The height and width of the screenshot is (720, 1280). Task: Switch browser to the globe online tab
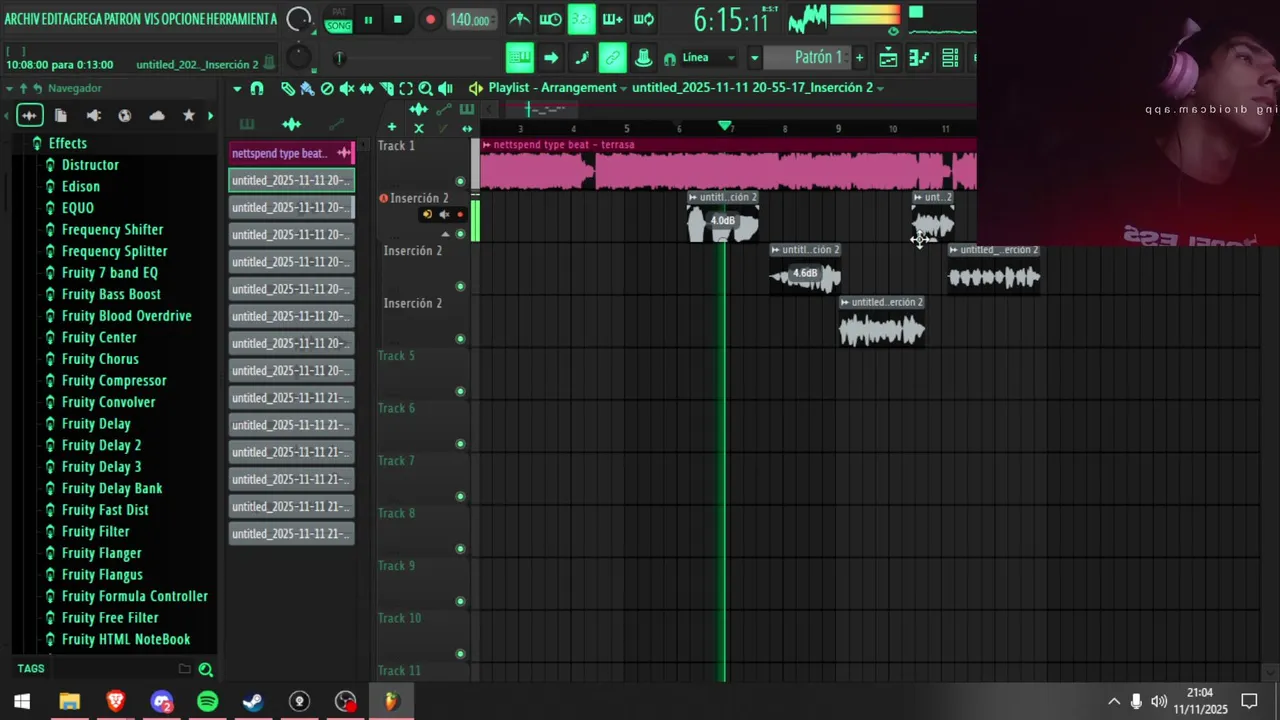[x=124, y=115]
